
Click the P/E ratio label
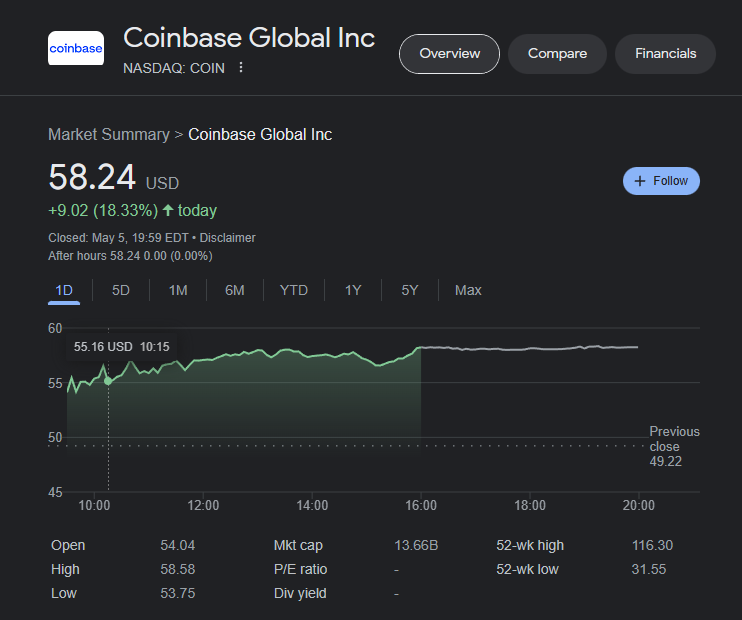click(300, 569)
